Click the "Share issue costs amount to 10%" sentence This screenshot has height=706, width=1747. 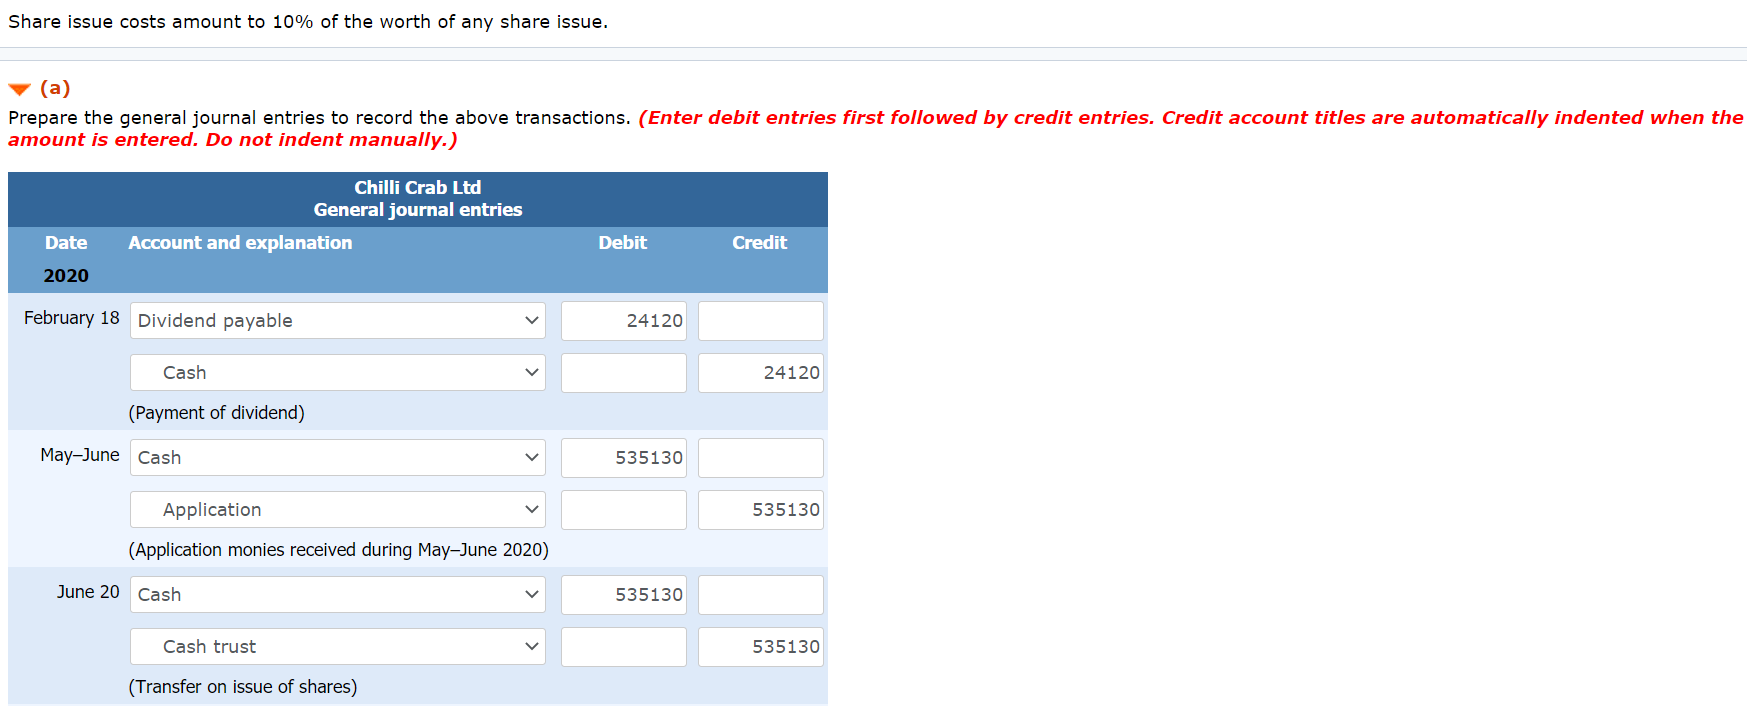click(308, 21)
